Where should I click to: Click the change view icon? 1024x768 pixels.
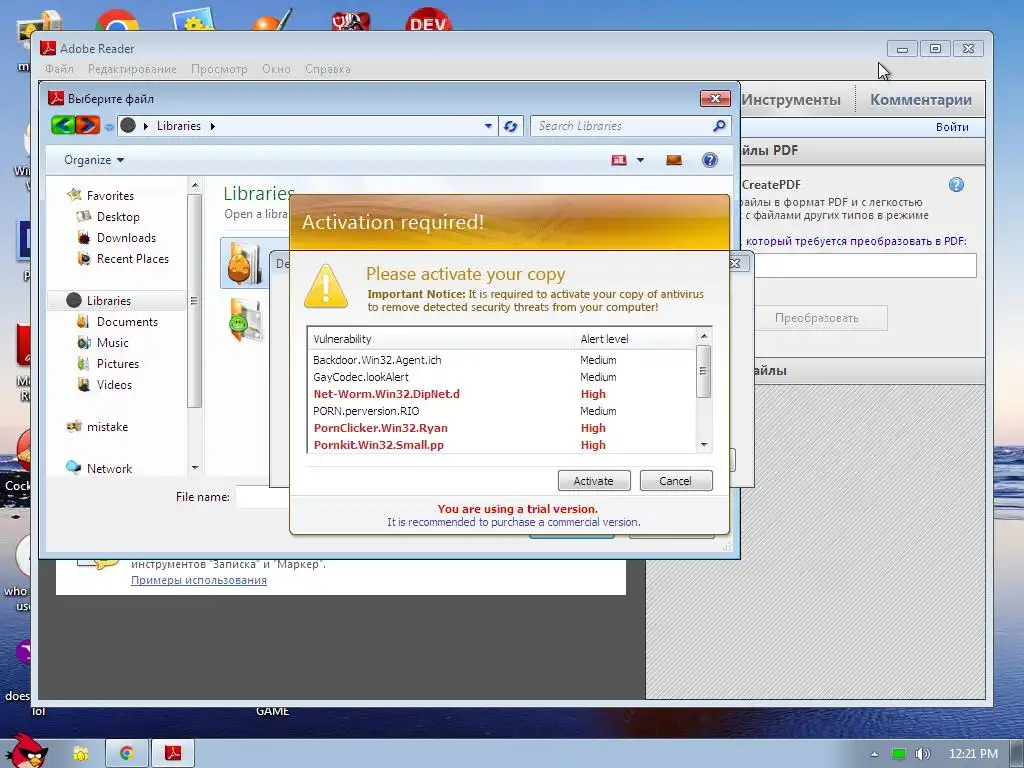pyautogui.click(x=618, y=160)
